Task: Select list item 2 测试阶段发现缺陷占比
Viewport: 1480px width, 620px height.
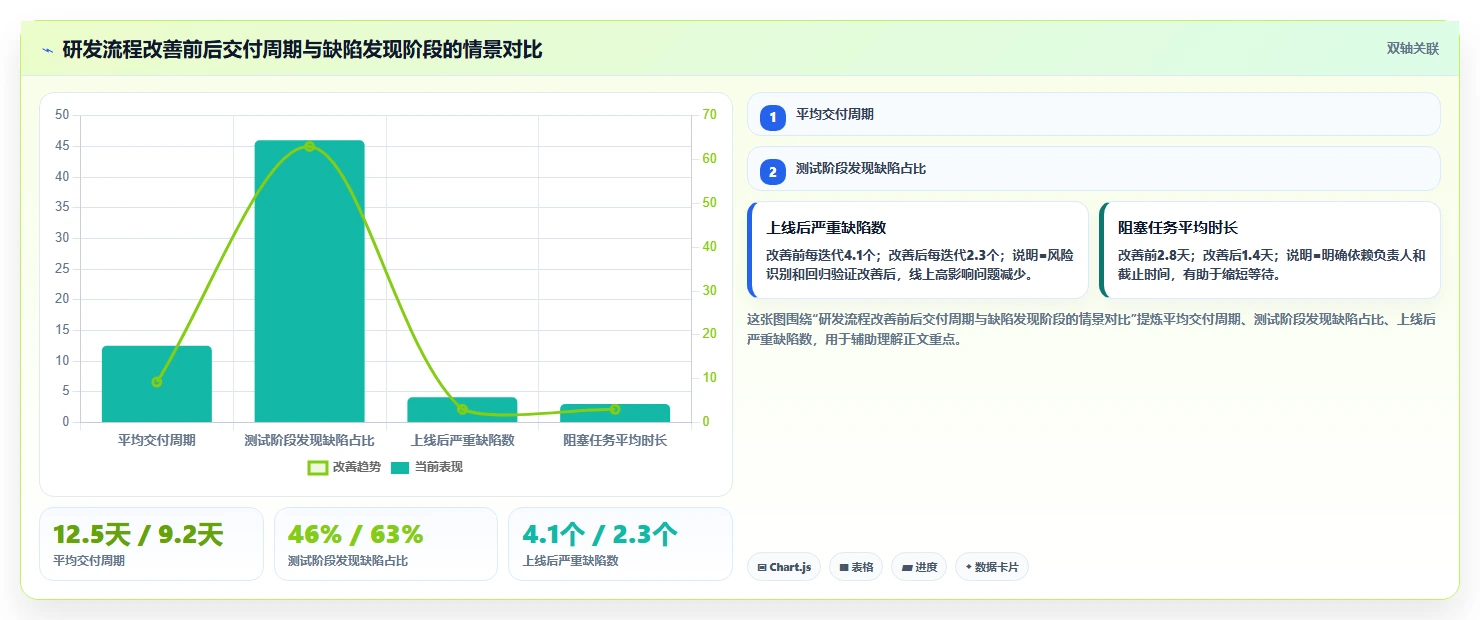Action: (1093, 169)
